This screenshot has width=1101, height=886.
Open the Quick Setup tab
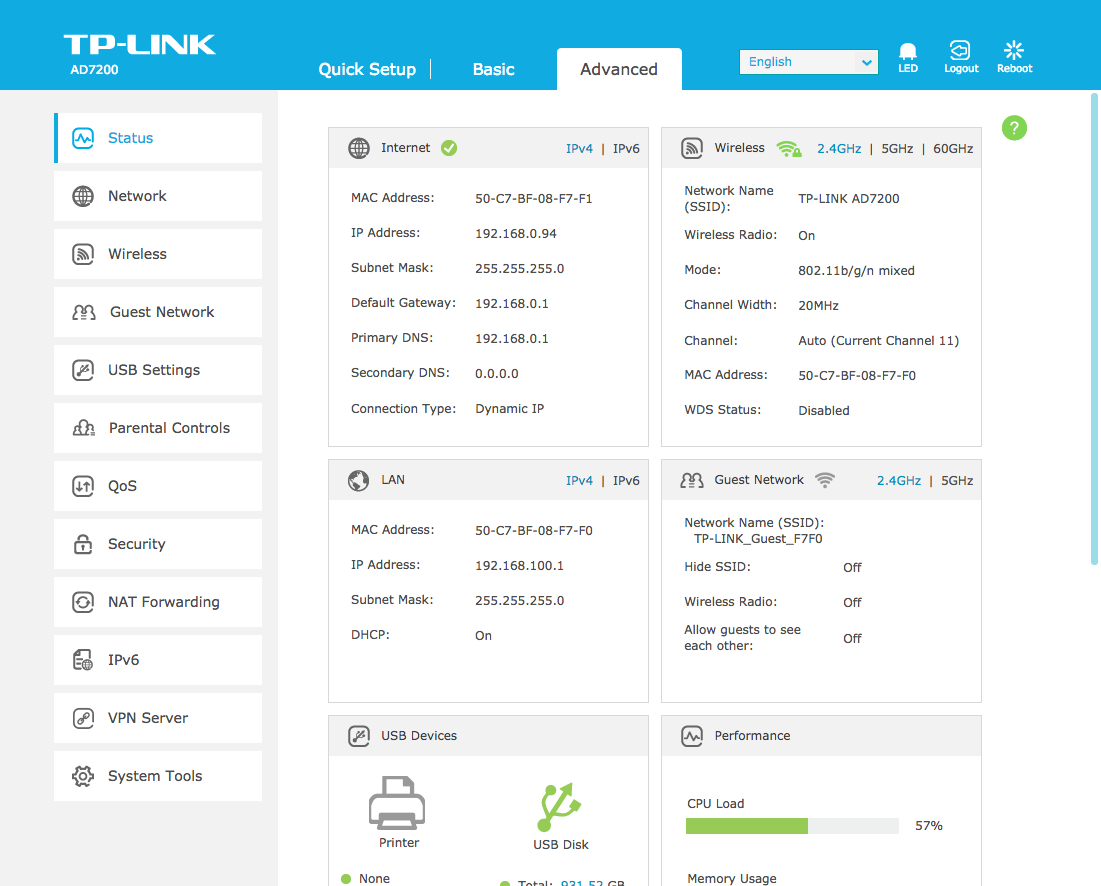click(367, 69)
